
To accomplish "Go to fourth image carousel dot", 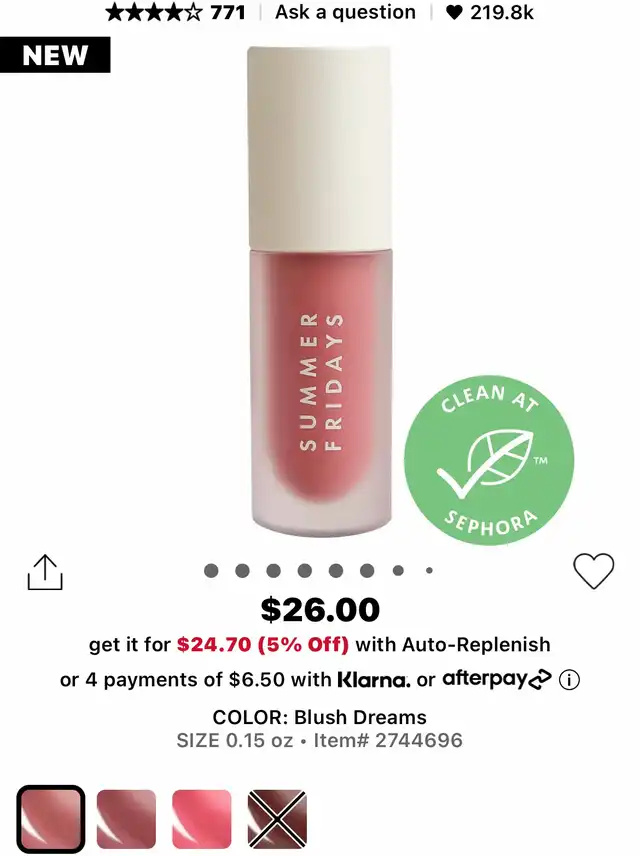I will pyautogui.click(x=305, y=570).
